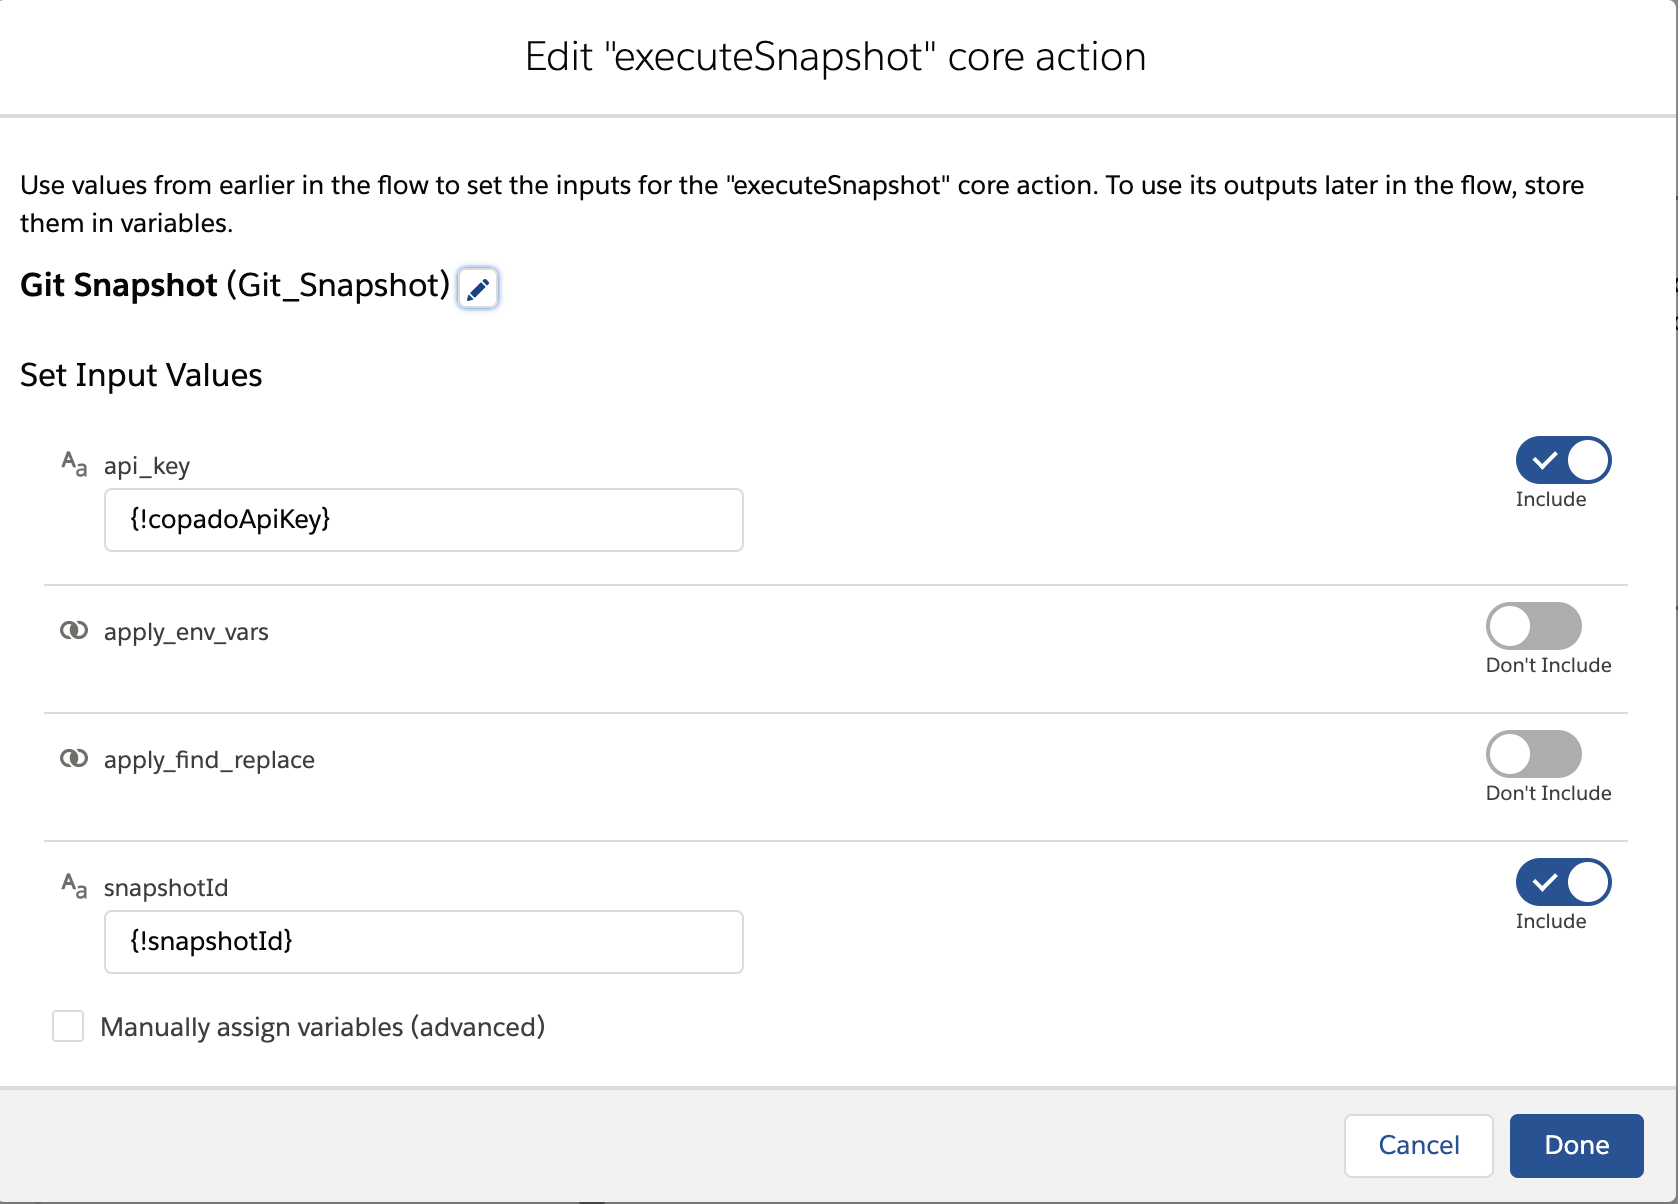The height and width of the screenshot is (1204, 1678).
Task: Toggle off the api_key Include switch
Action: point(1564,461)
